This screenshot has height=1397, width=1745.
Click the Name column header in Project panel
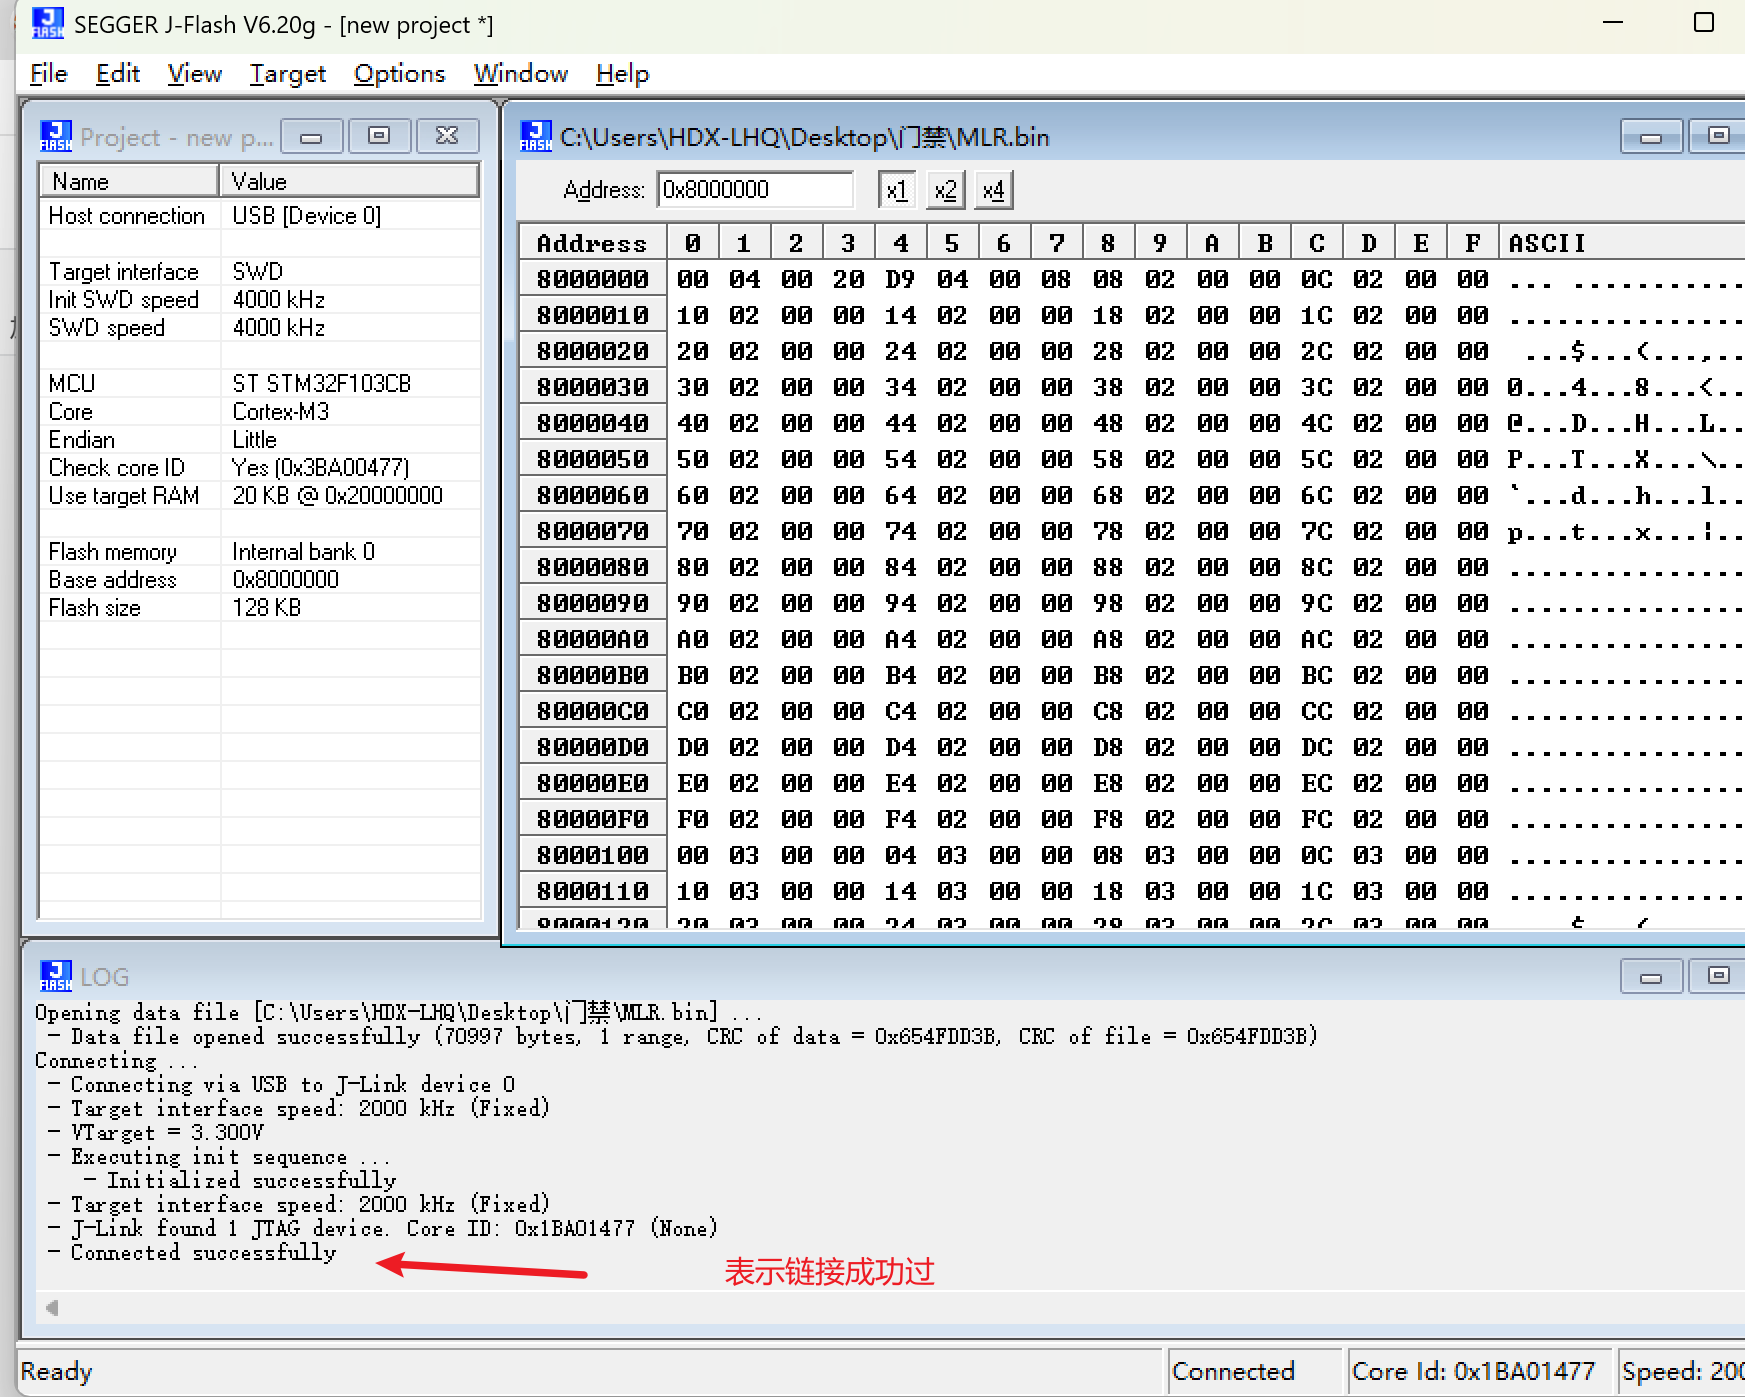coord(129,181)
